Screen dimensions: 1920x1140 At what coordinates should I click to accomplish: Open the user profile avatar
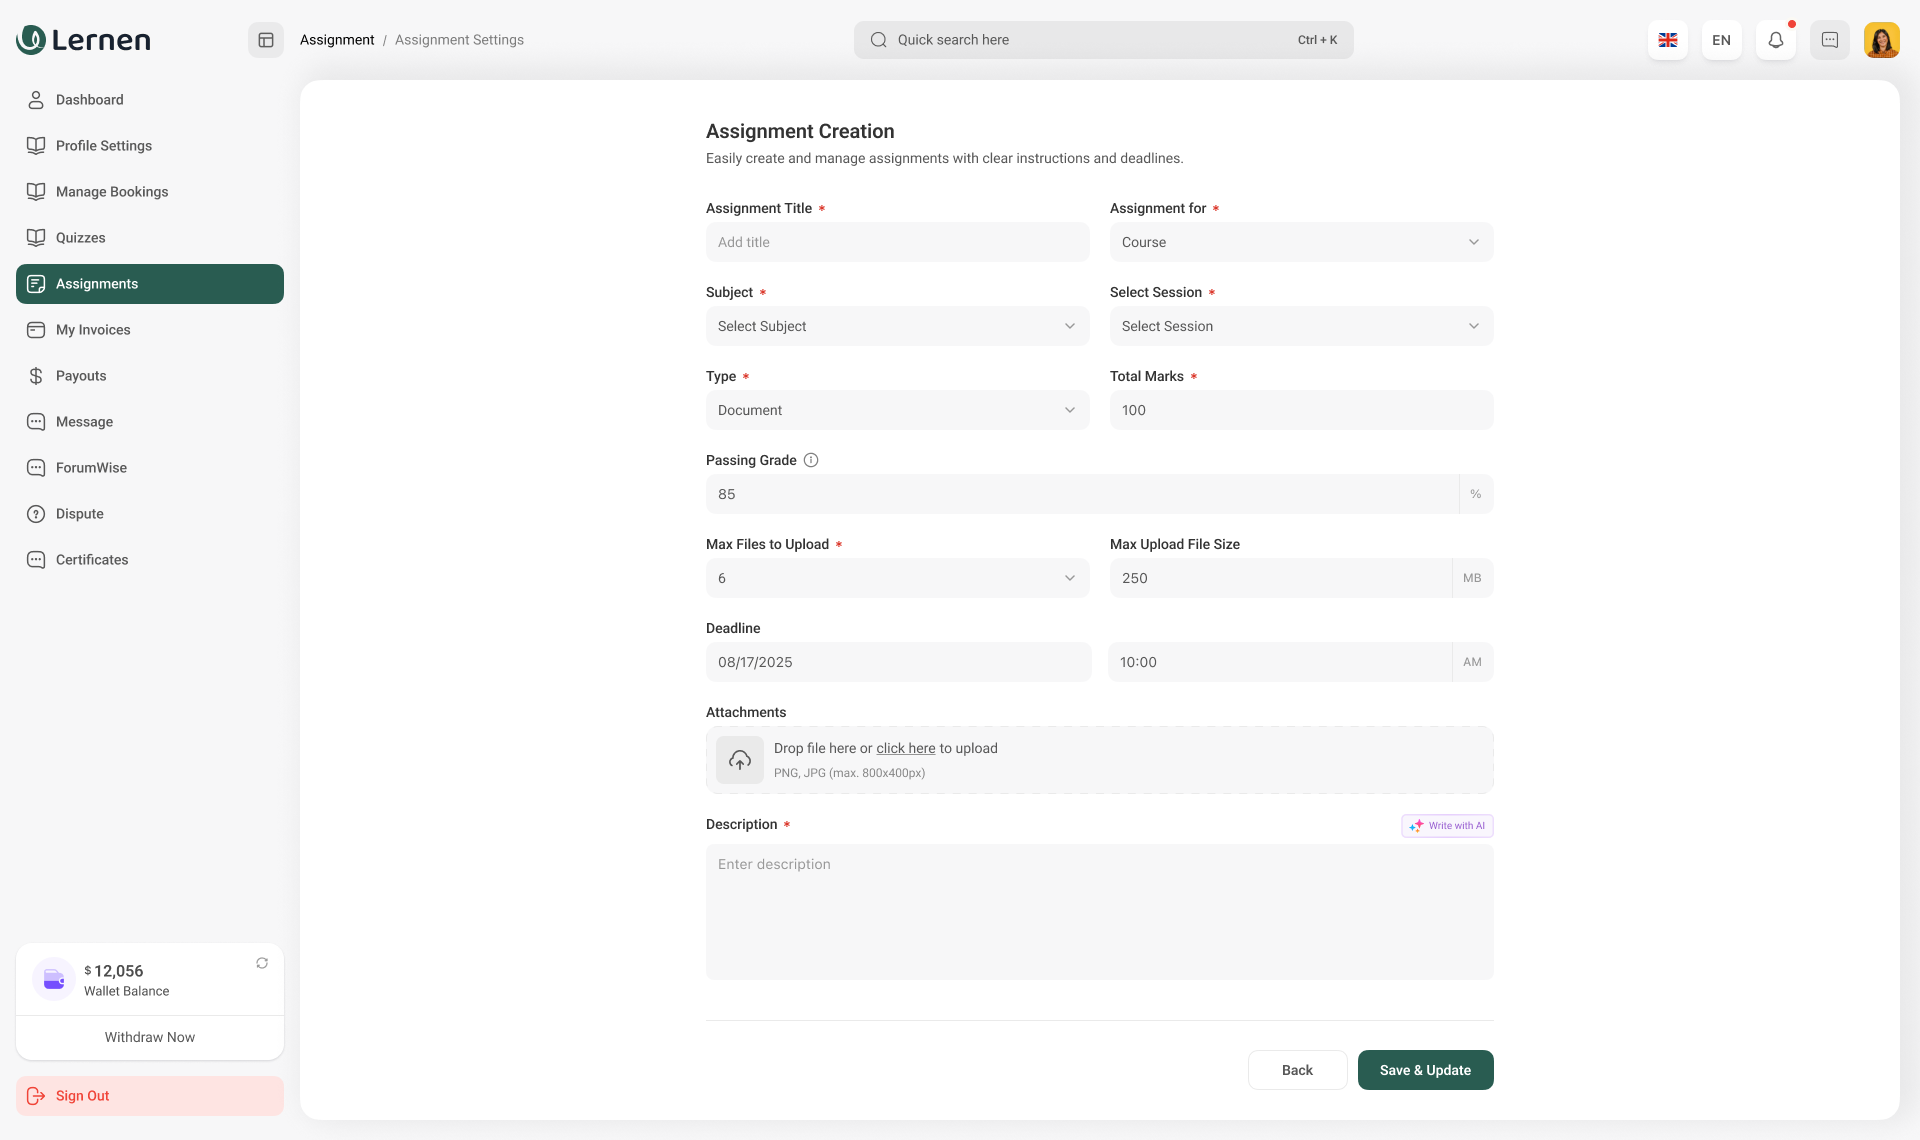pyautogui.click(x=1881, y=40)
